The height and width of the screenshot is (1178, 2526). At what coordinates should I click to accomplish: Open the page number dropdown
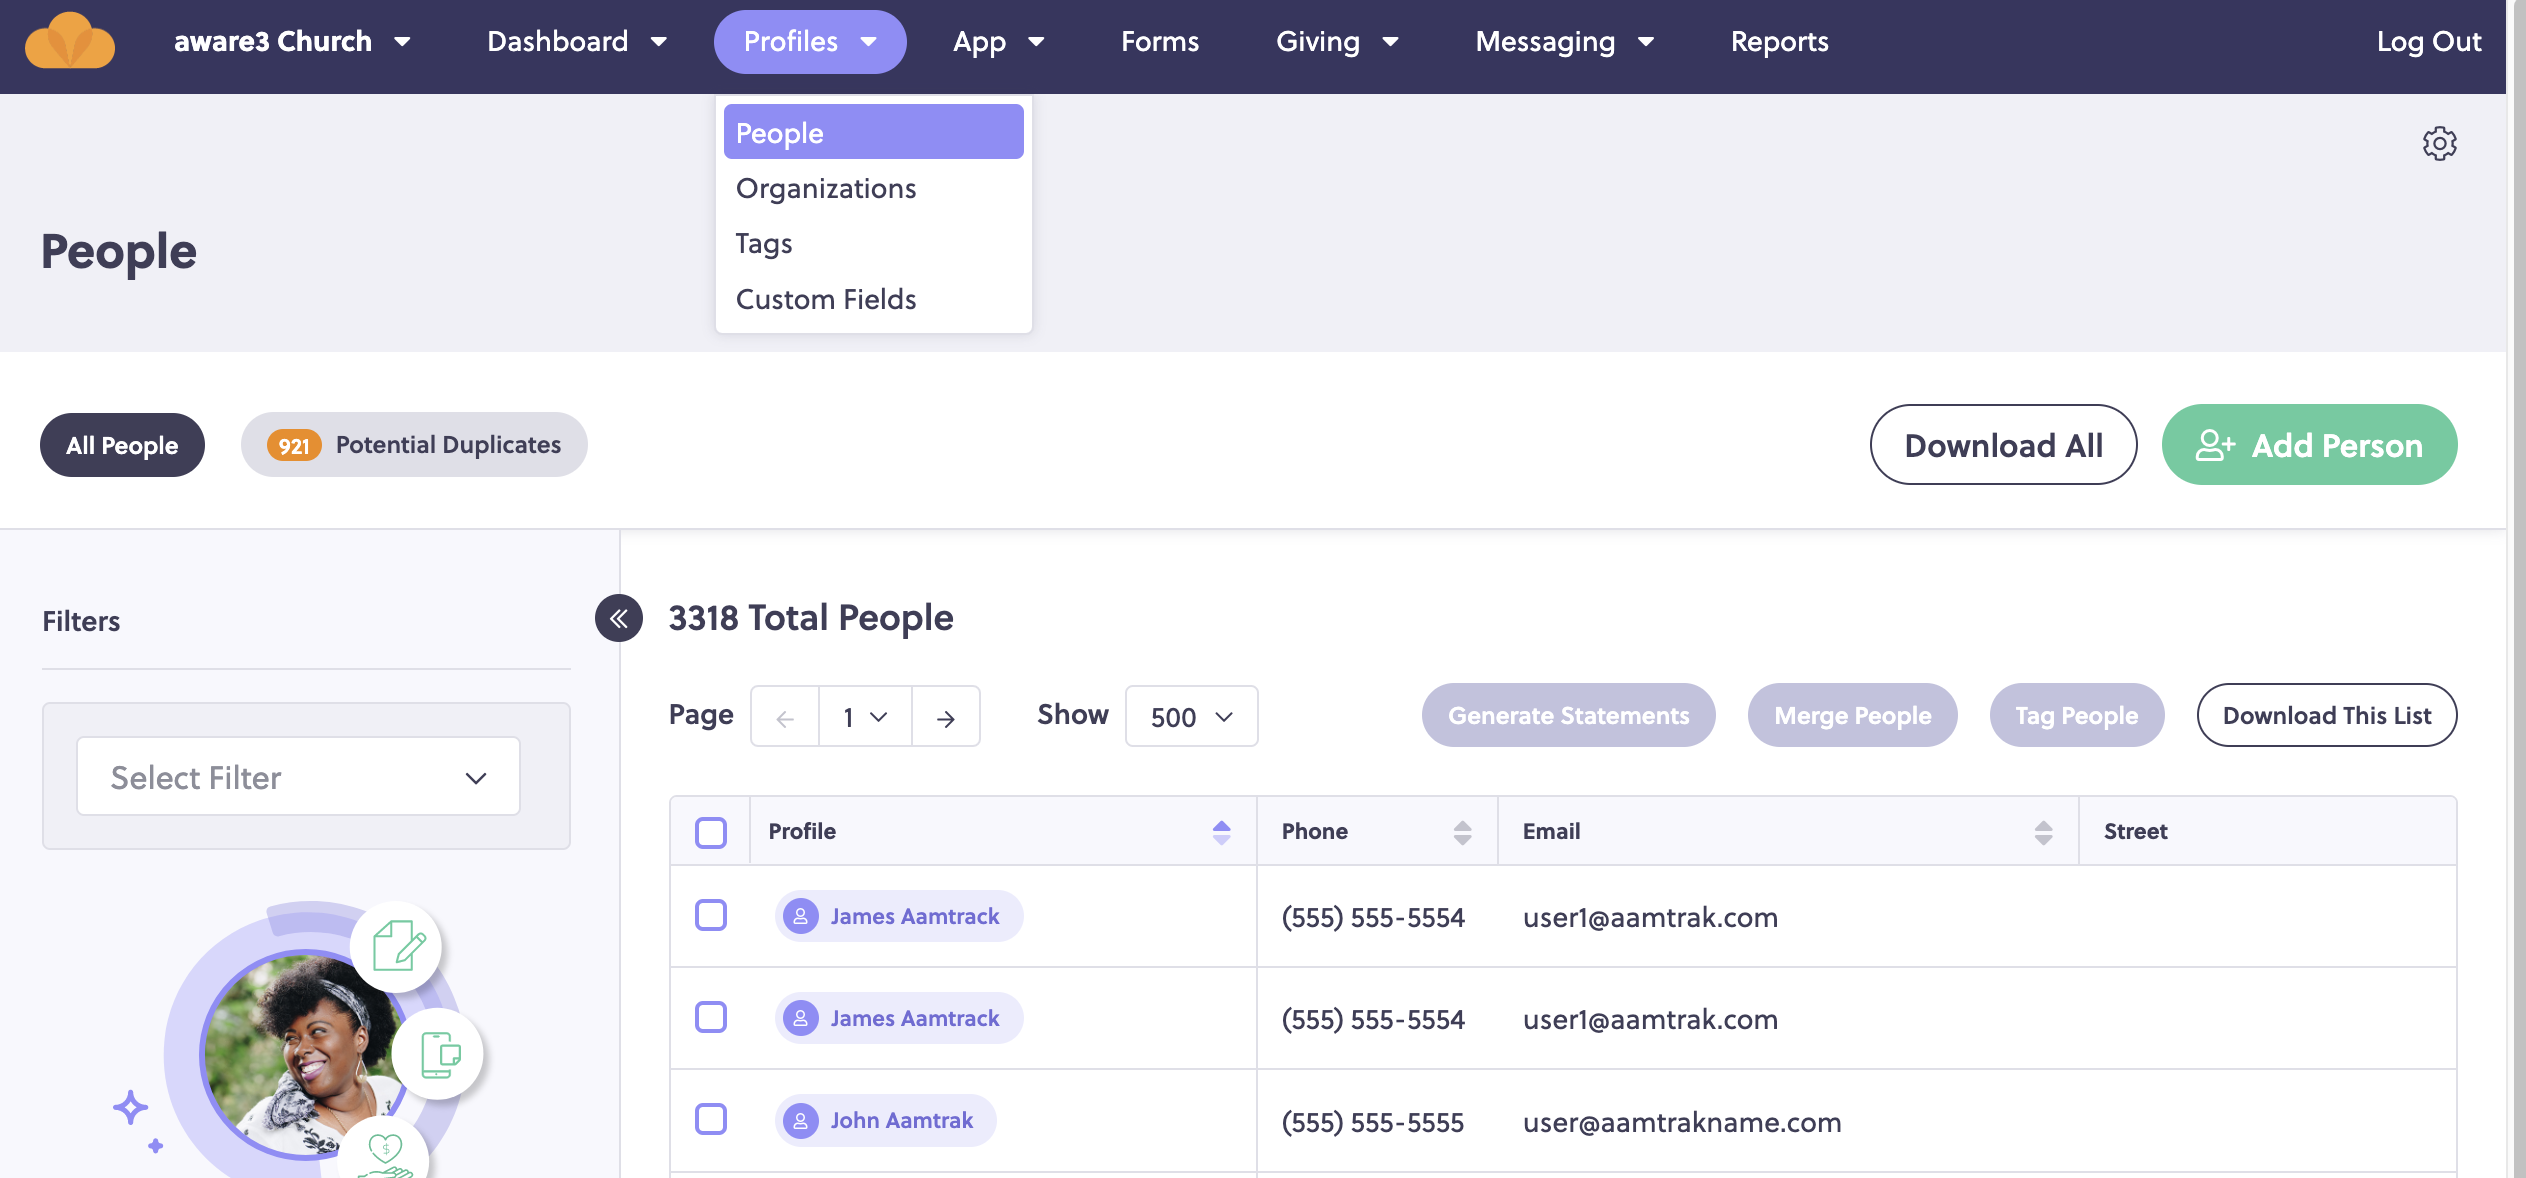[865, 717]
